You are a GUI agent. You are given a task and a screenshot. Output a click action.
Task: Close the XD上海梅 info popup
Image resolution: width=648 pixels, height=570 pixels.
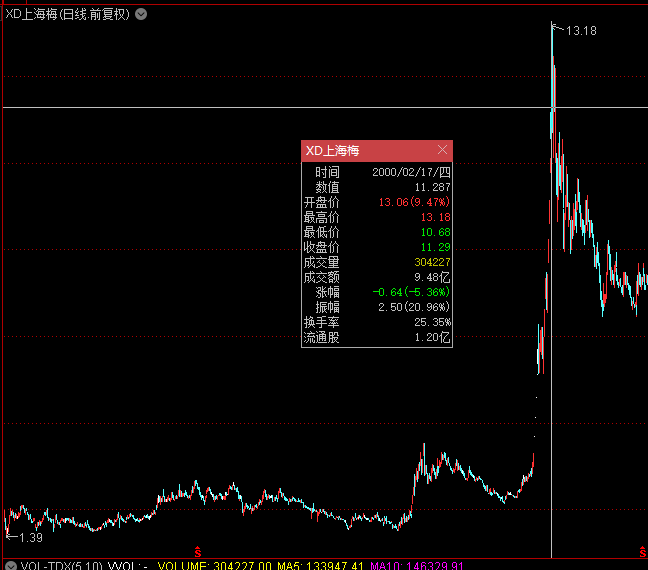click(x=442, y=150)
